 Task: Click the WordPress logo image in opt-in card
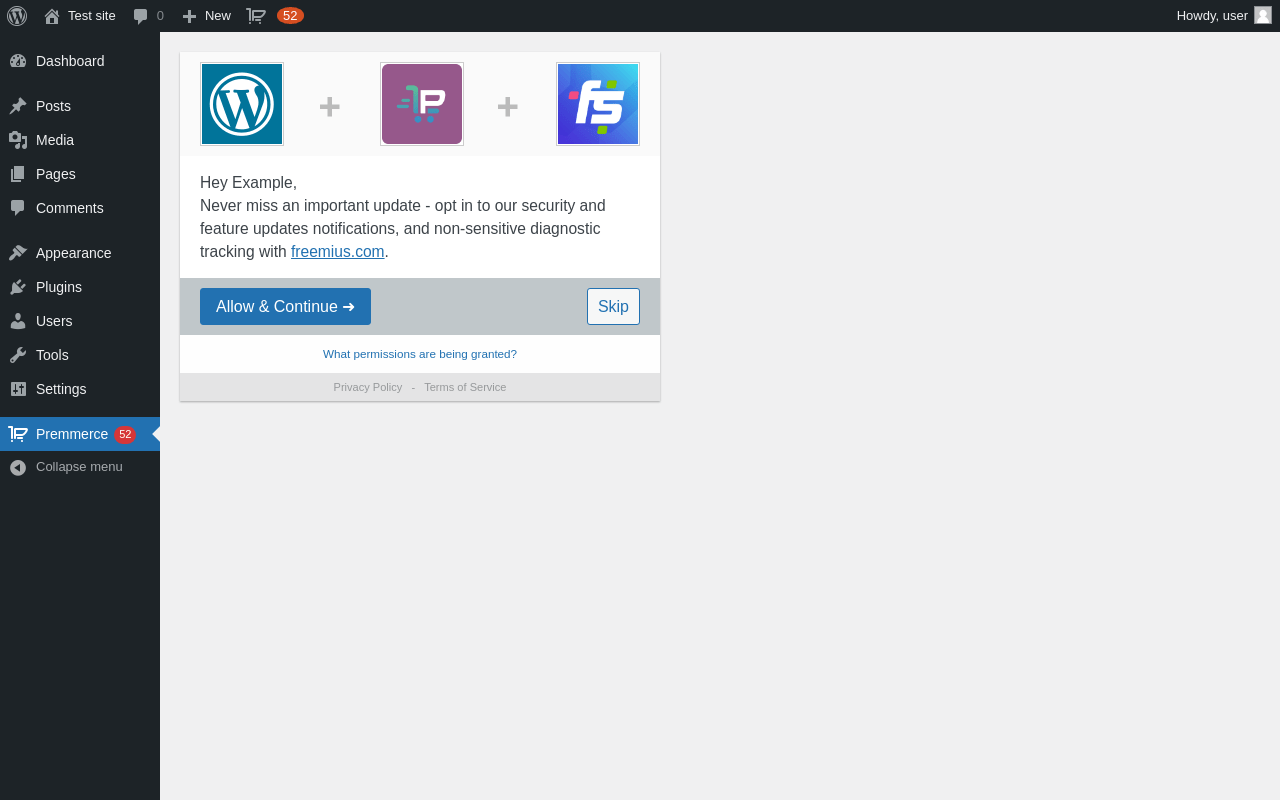242,104
